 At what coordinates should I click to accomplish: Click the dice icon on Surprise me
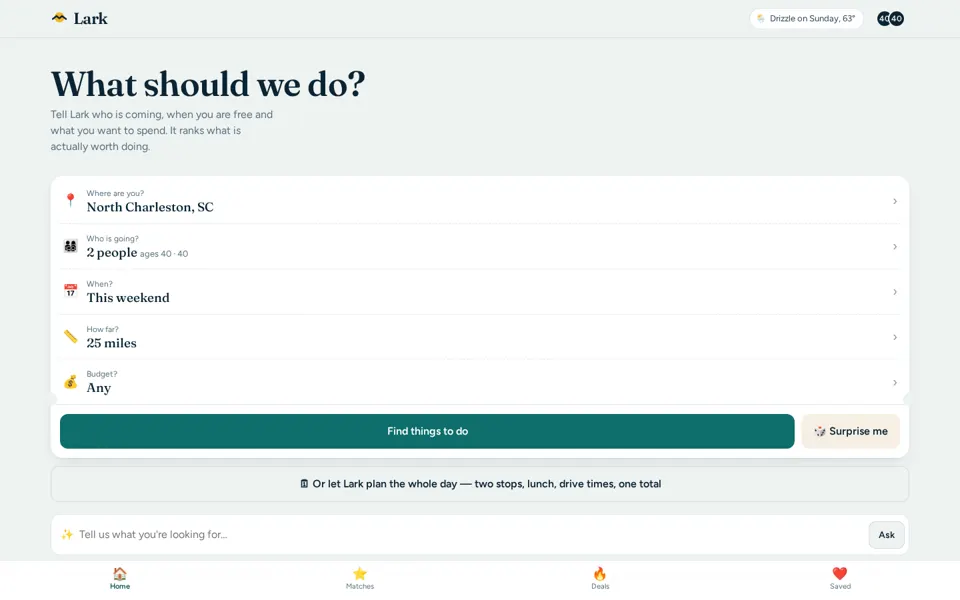tap(820, 432)
